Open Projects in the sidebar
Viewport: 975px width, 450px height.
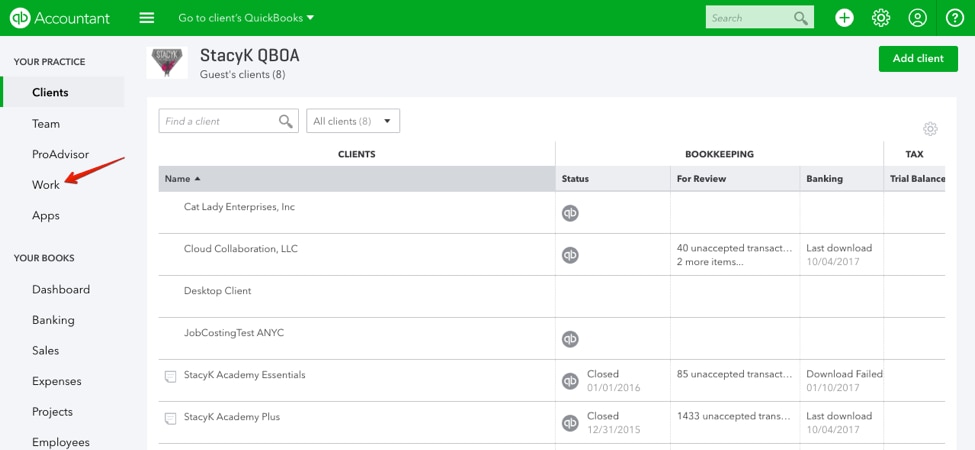point(52,411)
